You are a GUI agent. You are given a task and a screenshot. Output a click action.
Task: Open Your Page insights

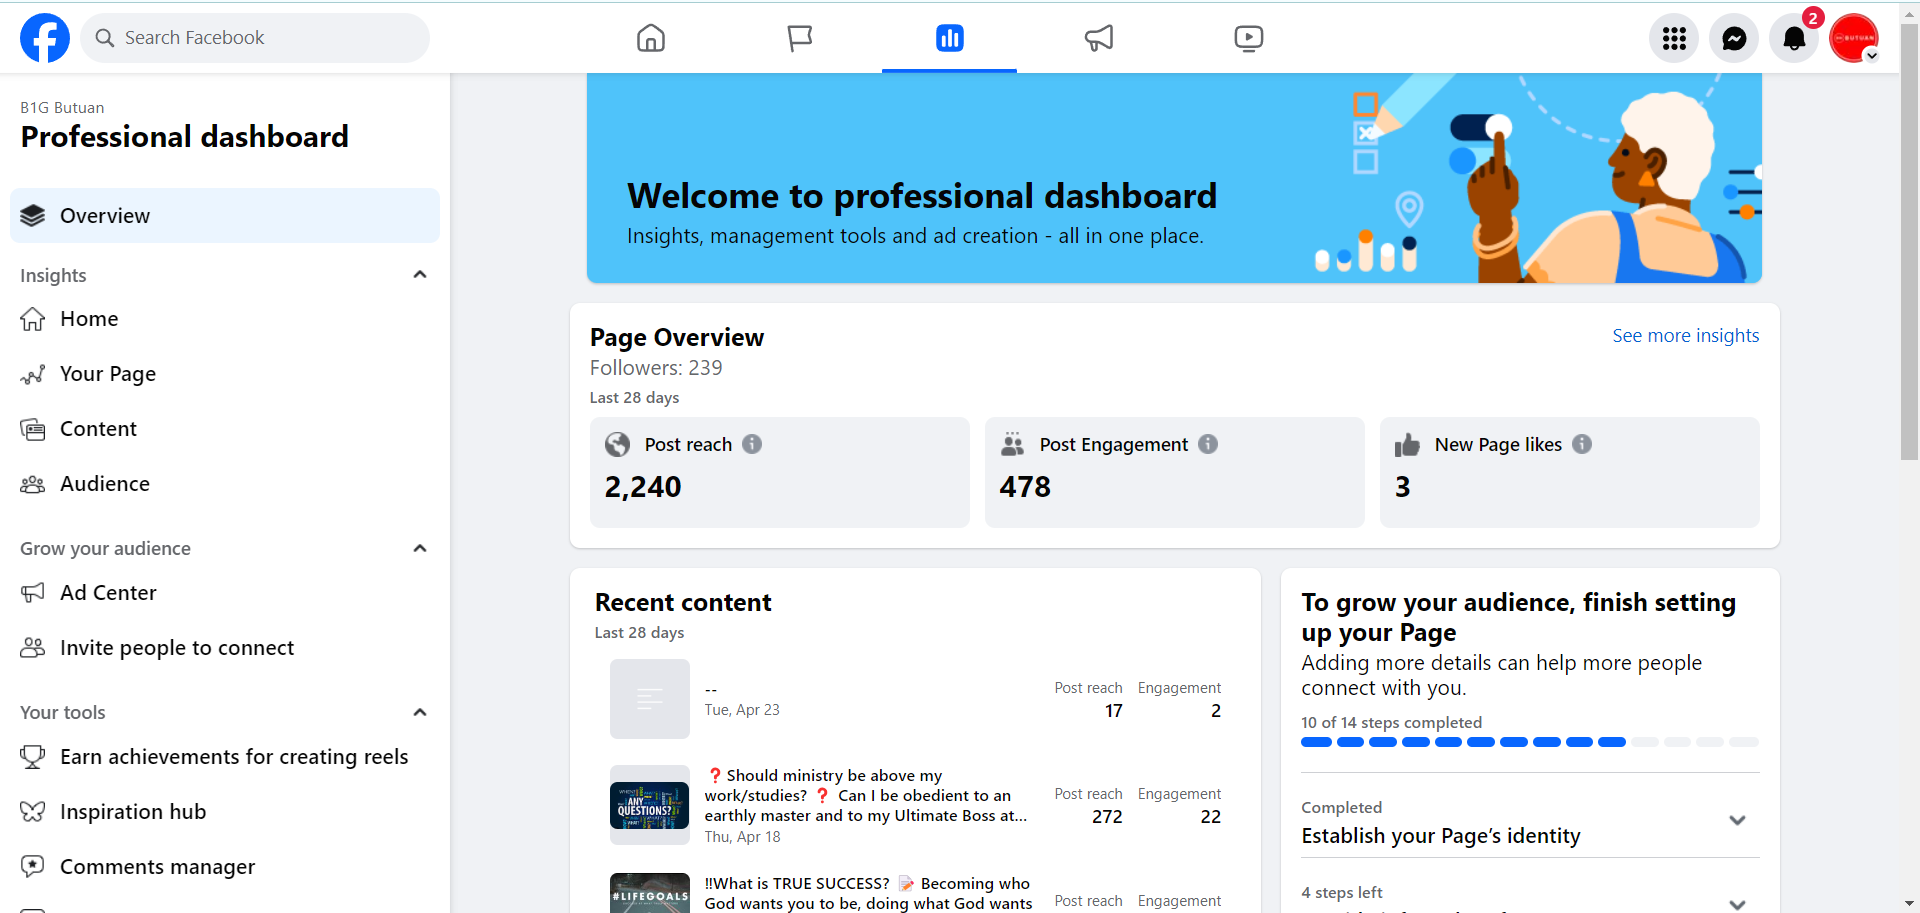225,374
